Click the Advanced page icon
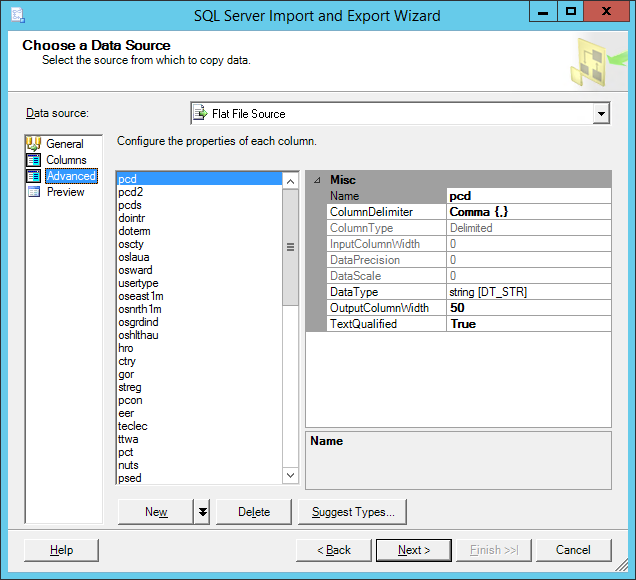636x580 pixels. (33, 176)
